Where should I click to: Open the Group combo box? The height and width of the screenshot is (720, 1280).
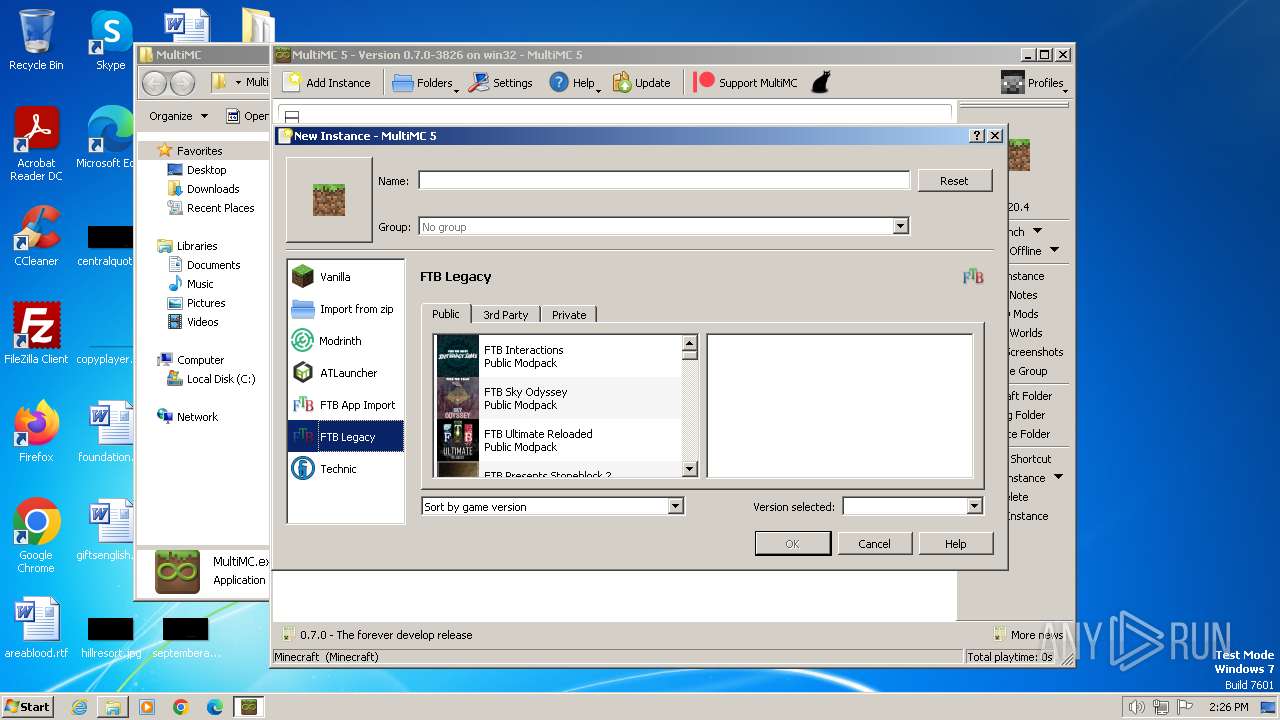663,227
